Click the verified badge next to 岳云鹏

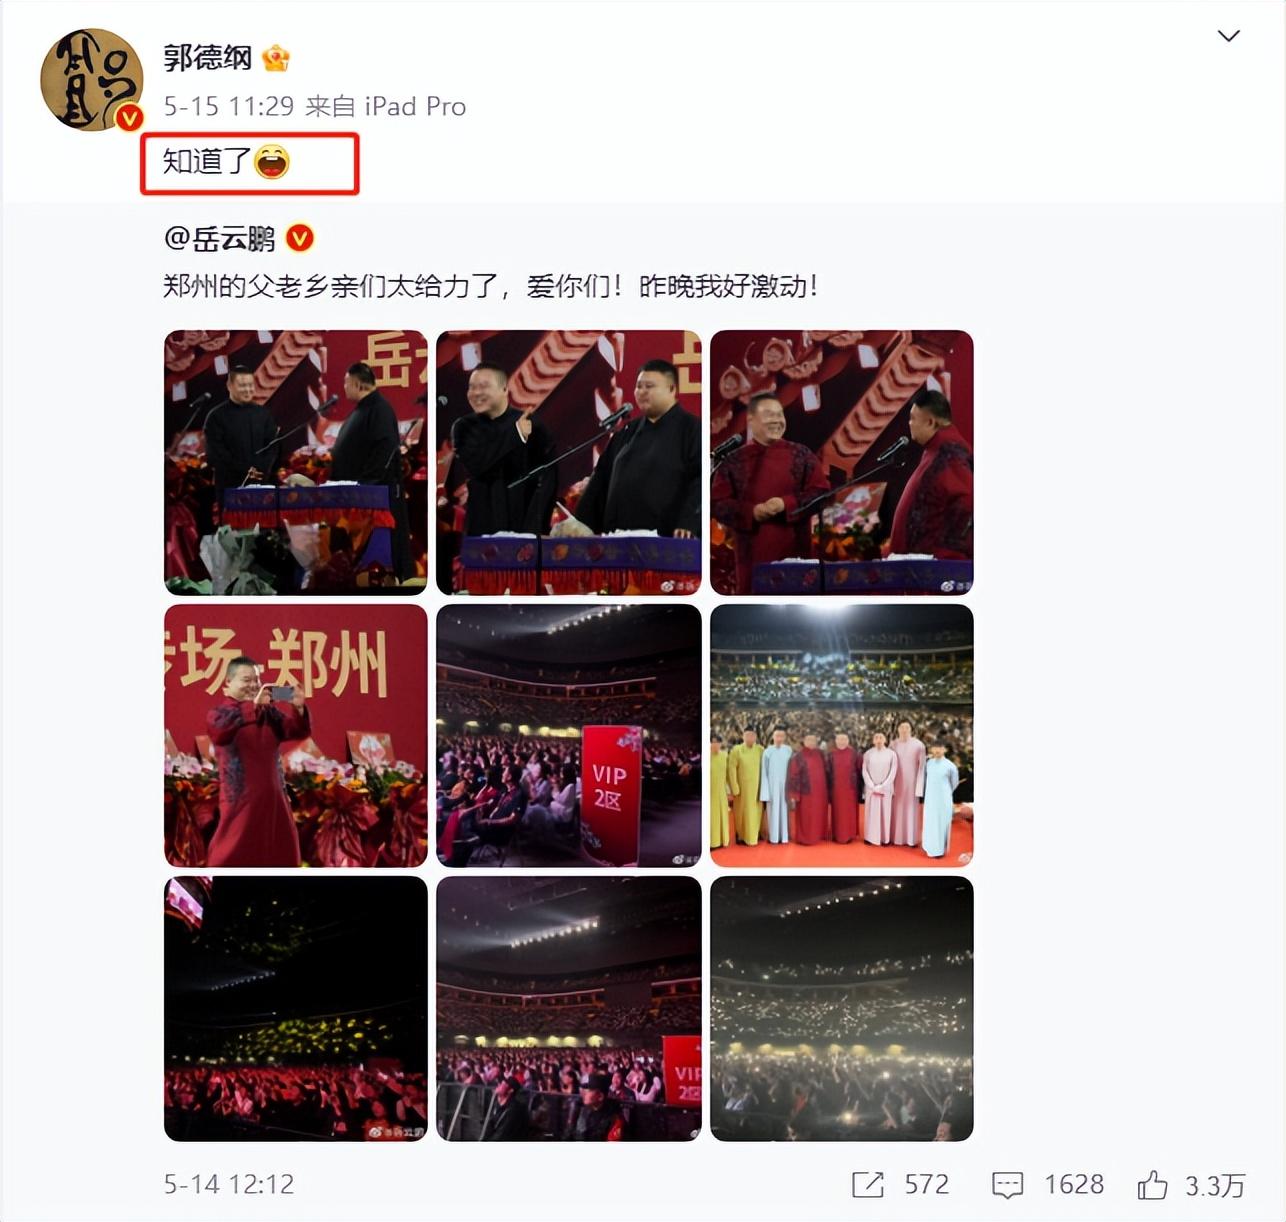pyautogui.click(x=300, y=238)
